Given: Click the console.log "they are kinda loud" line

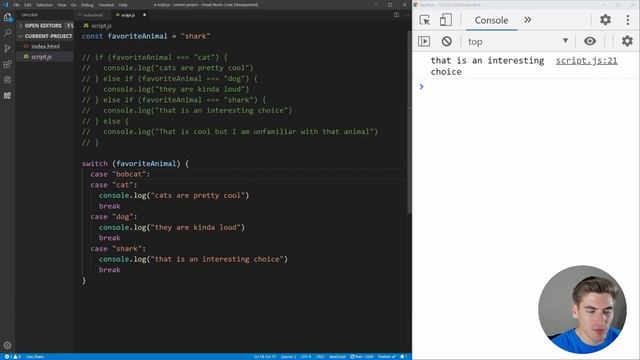Looking at the screenshot, I should tap(172, 227).
